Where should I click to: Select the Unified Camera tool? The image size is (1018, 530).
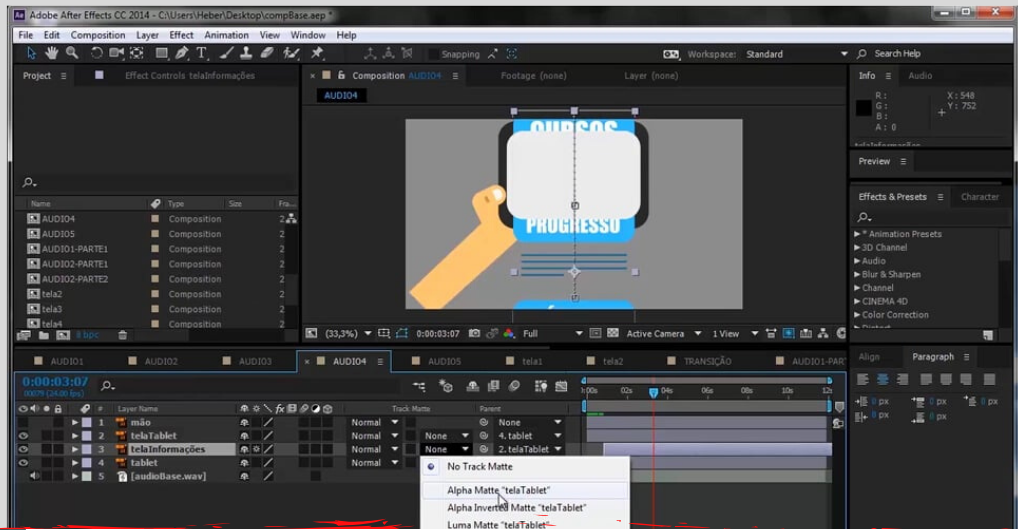[x=117, y=53]
